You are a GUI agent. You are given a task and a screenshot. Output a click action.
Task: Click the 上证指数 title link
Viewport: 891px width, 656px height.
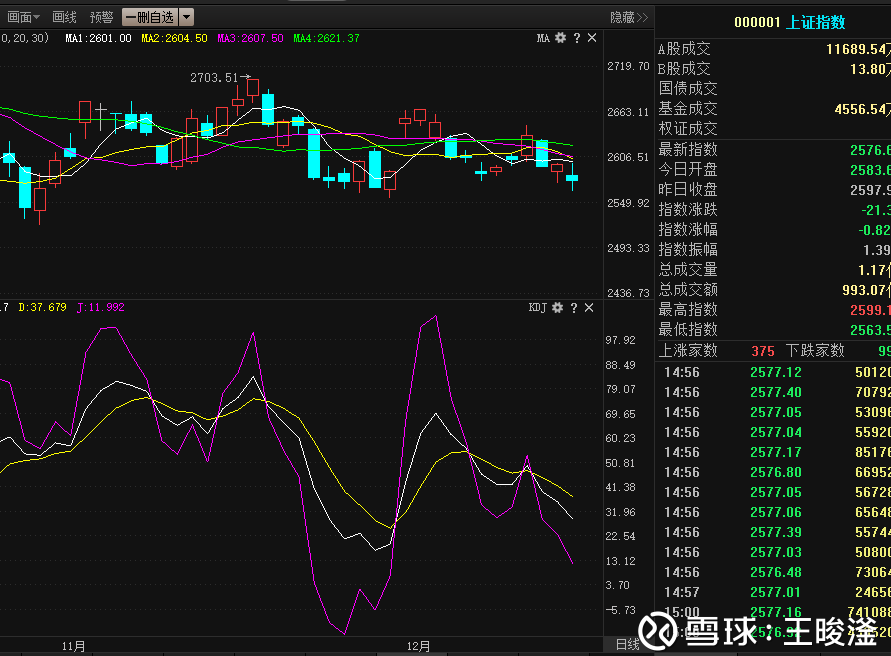click(x=815, y=22)
